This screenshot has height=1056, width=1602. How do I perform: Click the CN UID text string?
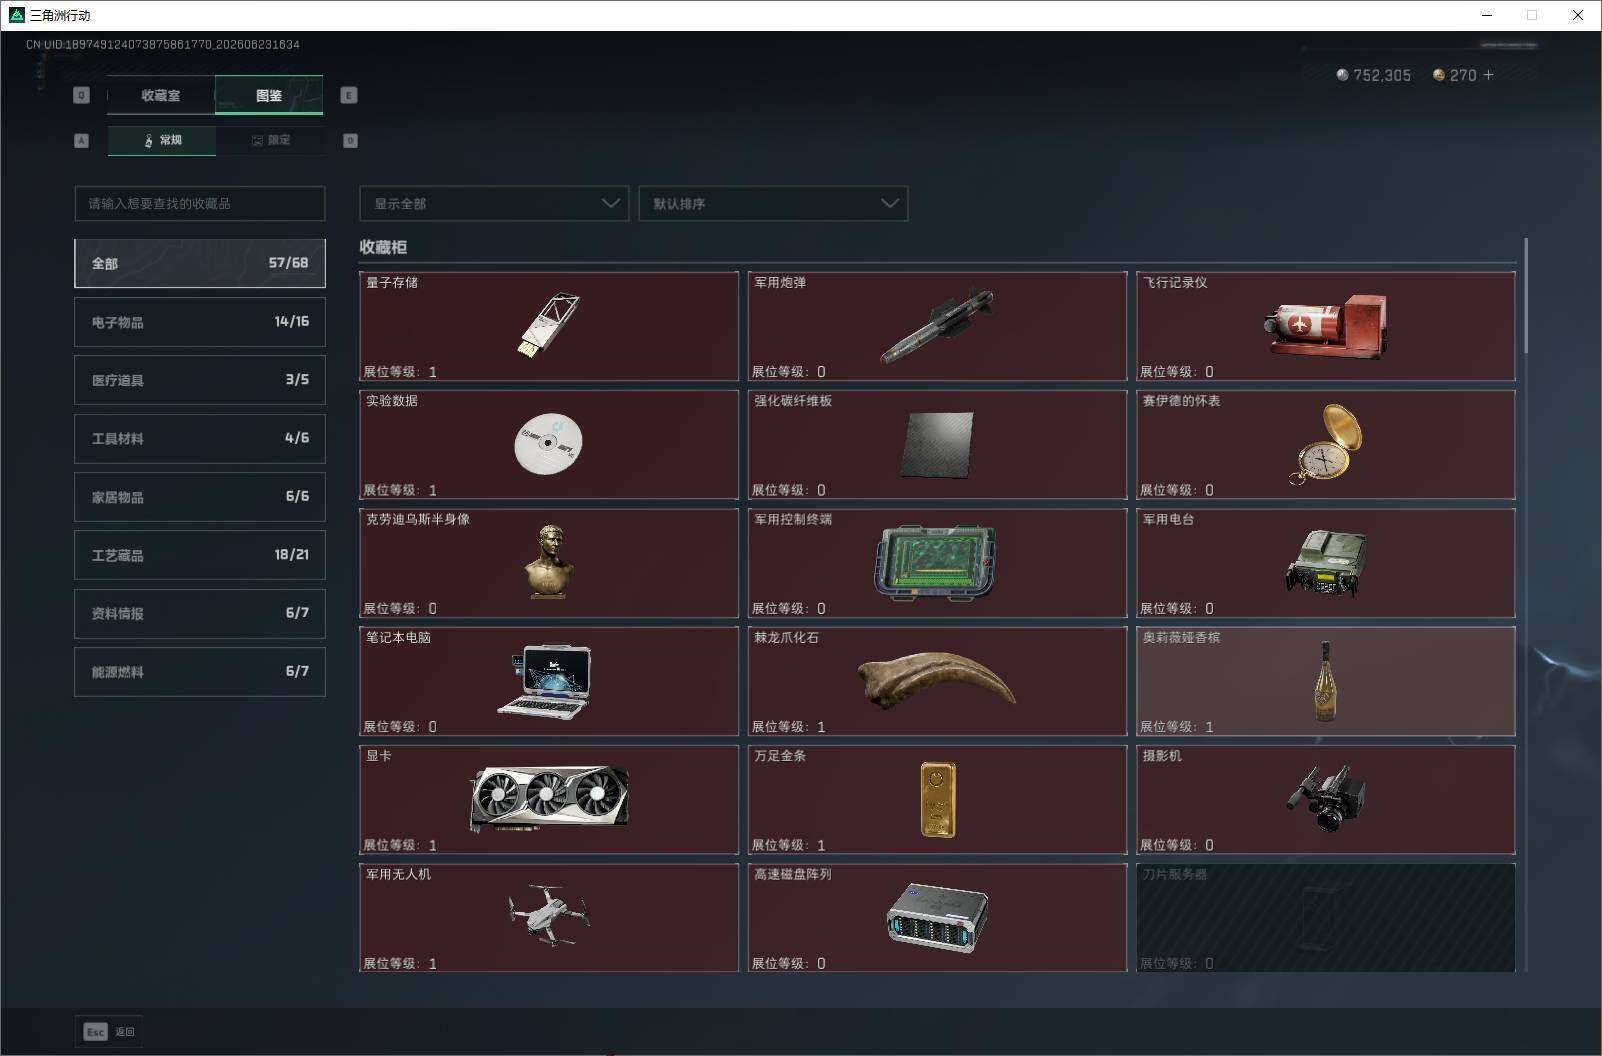[163, 44]
